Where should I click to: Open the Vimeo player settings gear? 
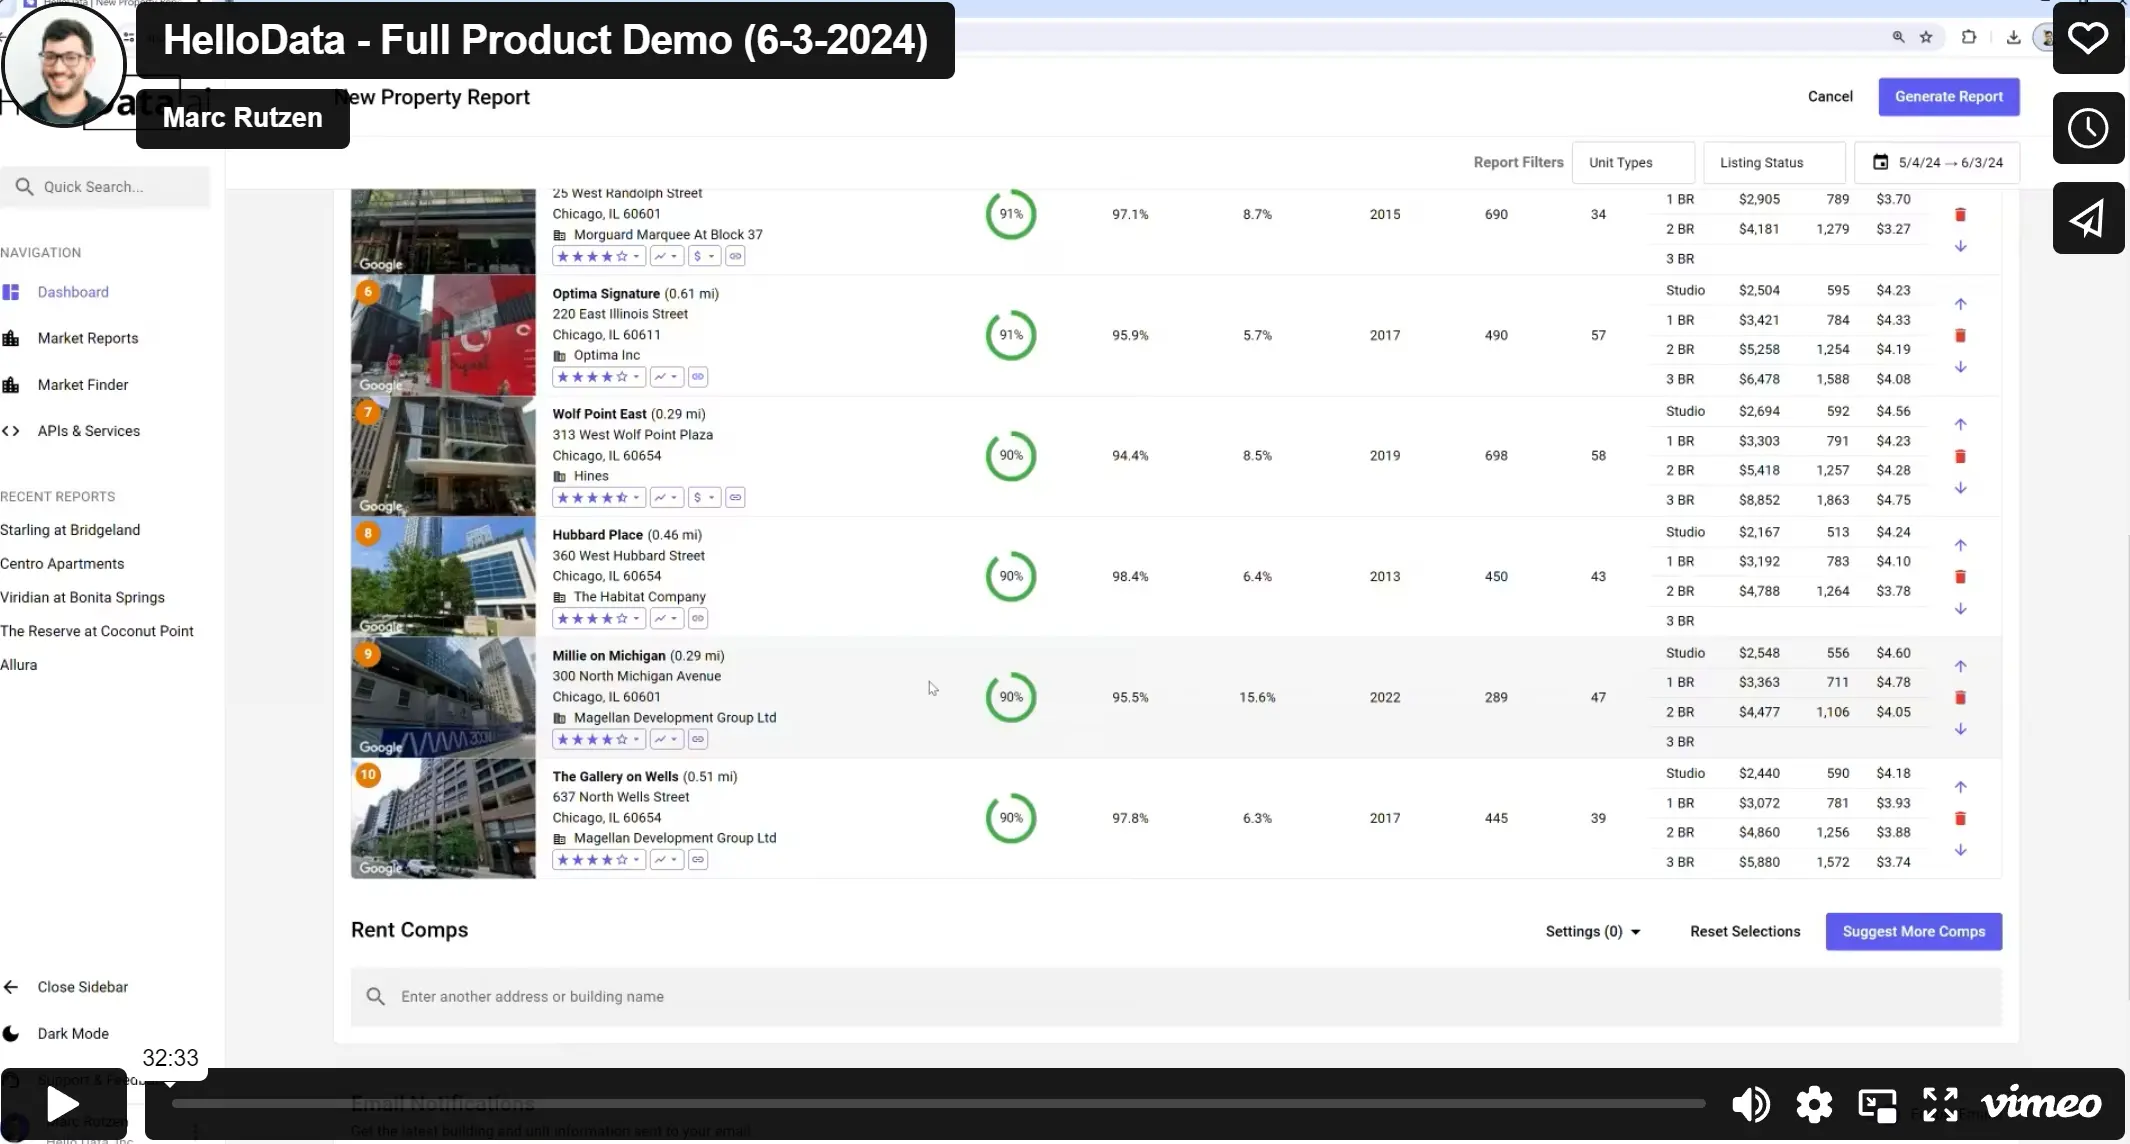pyautogui.click(x=1813, y=1104)
